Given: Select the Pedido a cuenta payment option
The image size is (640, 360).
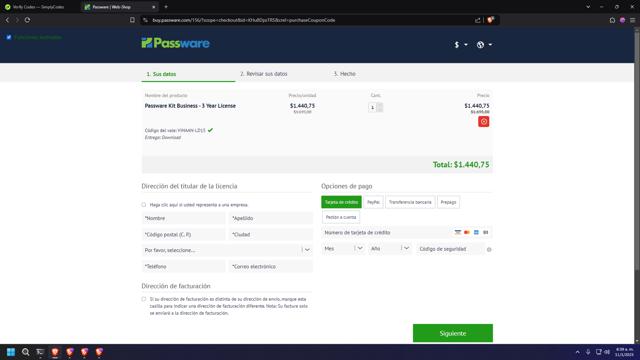Looking at the screenshot, I should [341, 217].
